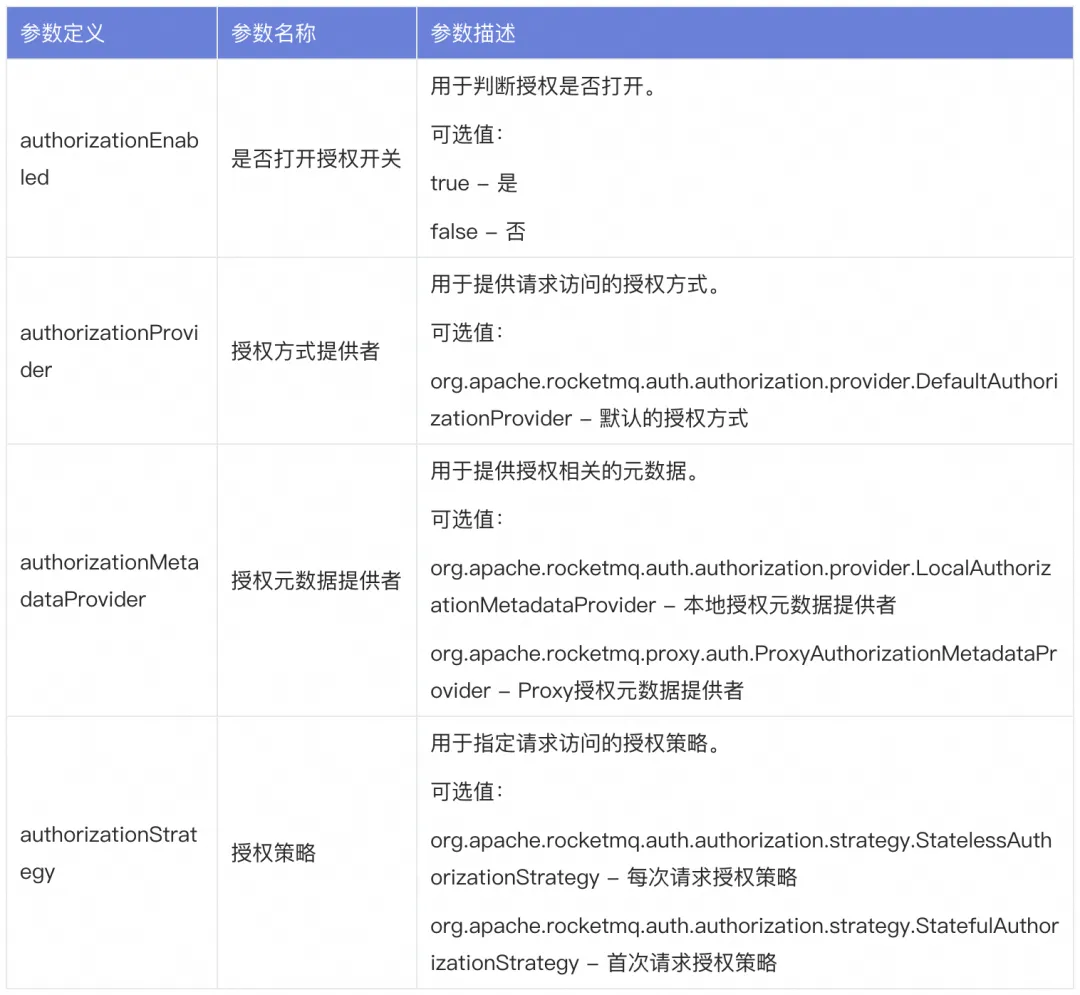The width and height of the screenshot is (1080, 995).
Task: Click 可选值 in the authorizationEnabled row
Action: click(x=467, y=134)
